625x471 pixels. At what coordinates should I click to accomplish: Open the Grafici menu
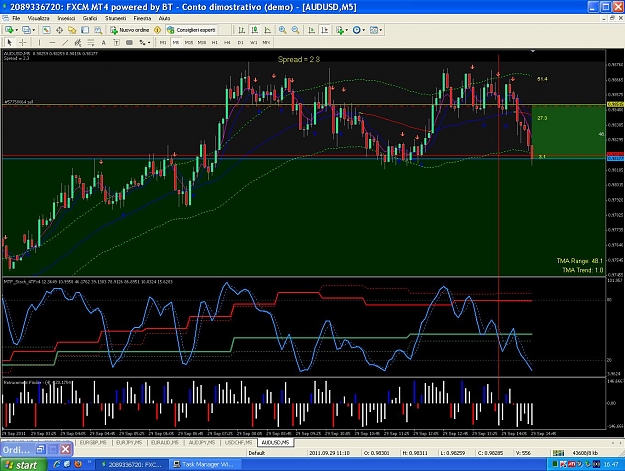90,18
